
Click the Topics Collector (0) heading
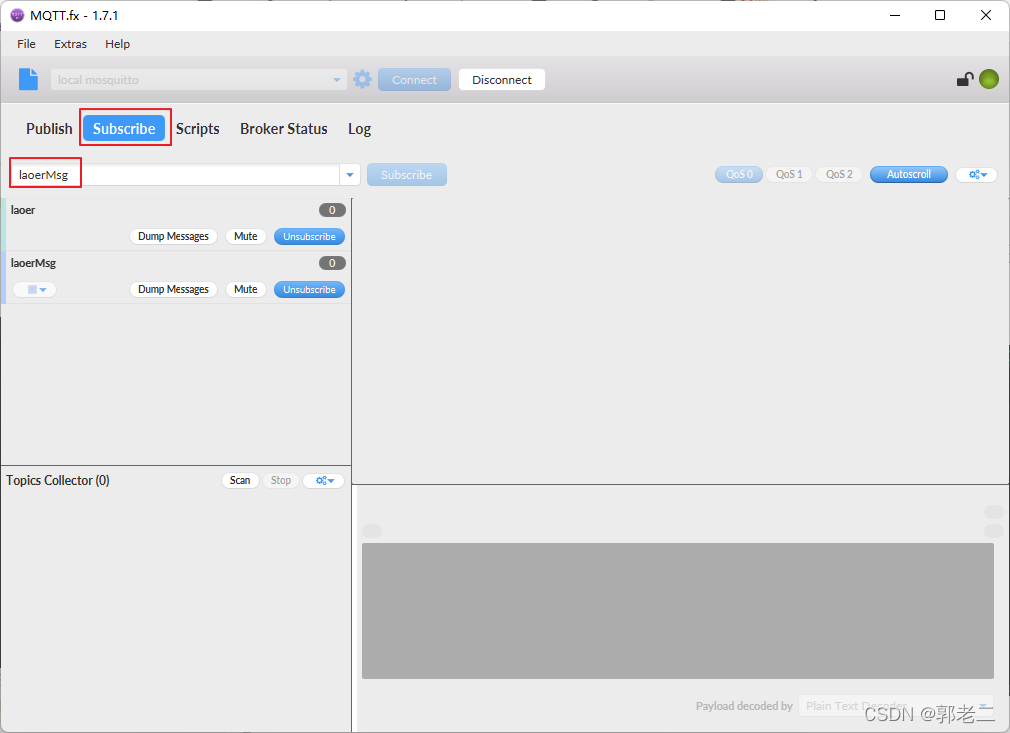58,481
